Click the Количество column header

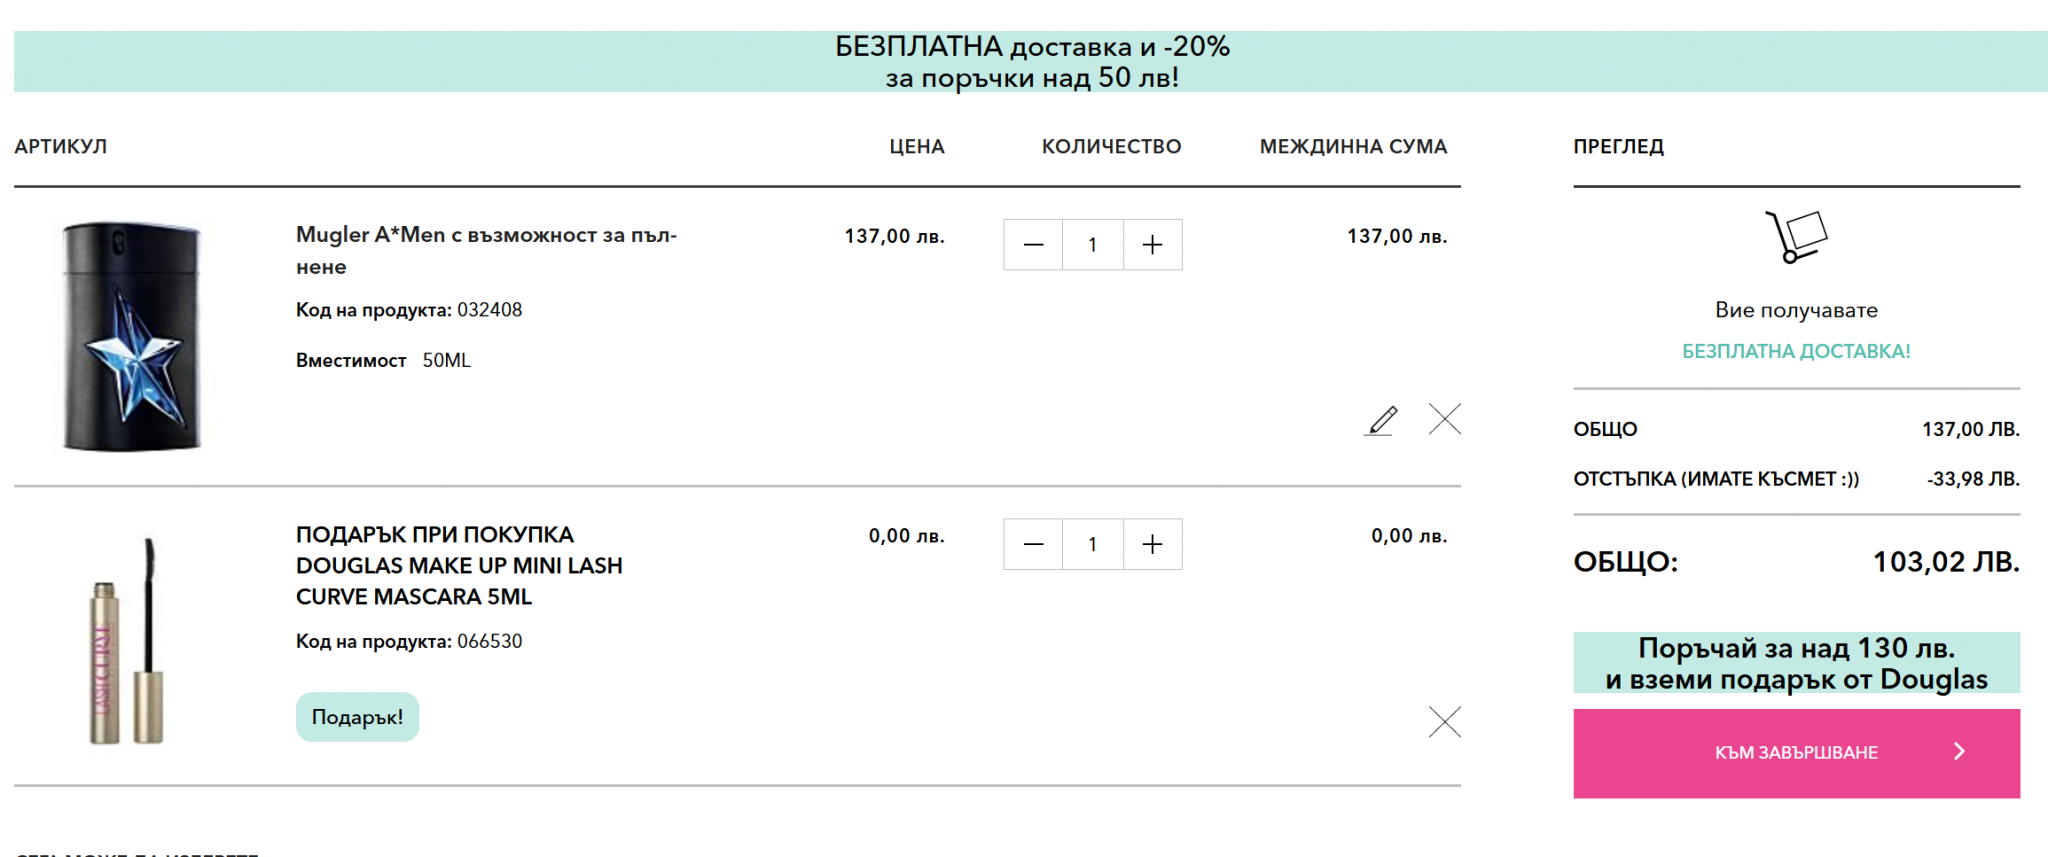click(x=1111, y=147)
